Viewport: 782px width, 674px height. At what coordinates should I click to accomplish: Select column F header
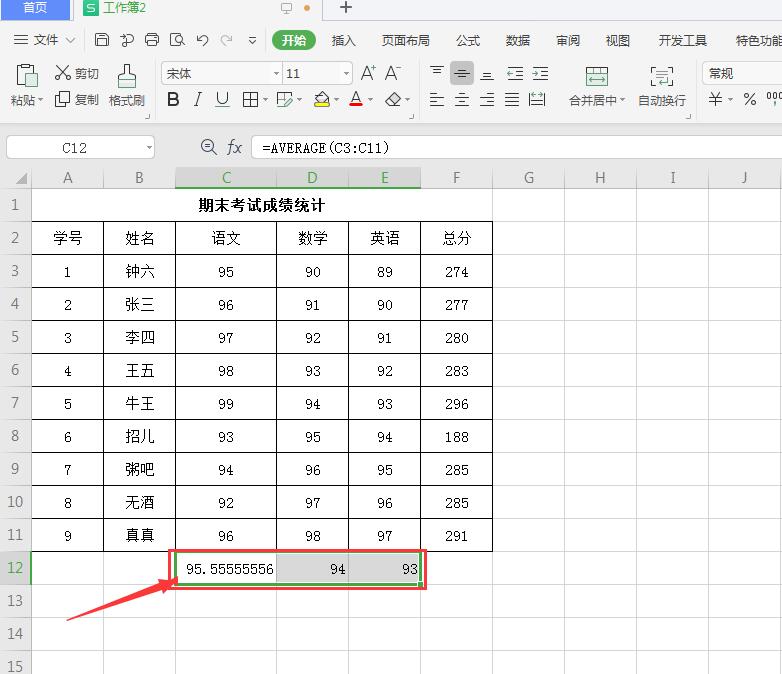click(x=456, y=178)
